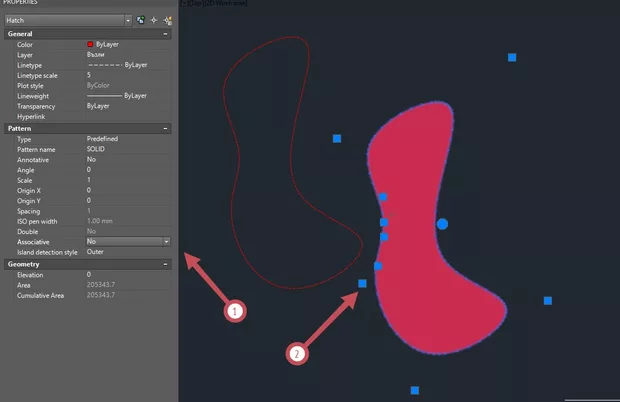This screenshot has width=620, height=402.
Task: Click the round grip on the hatch
Action: 442,224
